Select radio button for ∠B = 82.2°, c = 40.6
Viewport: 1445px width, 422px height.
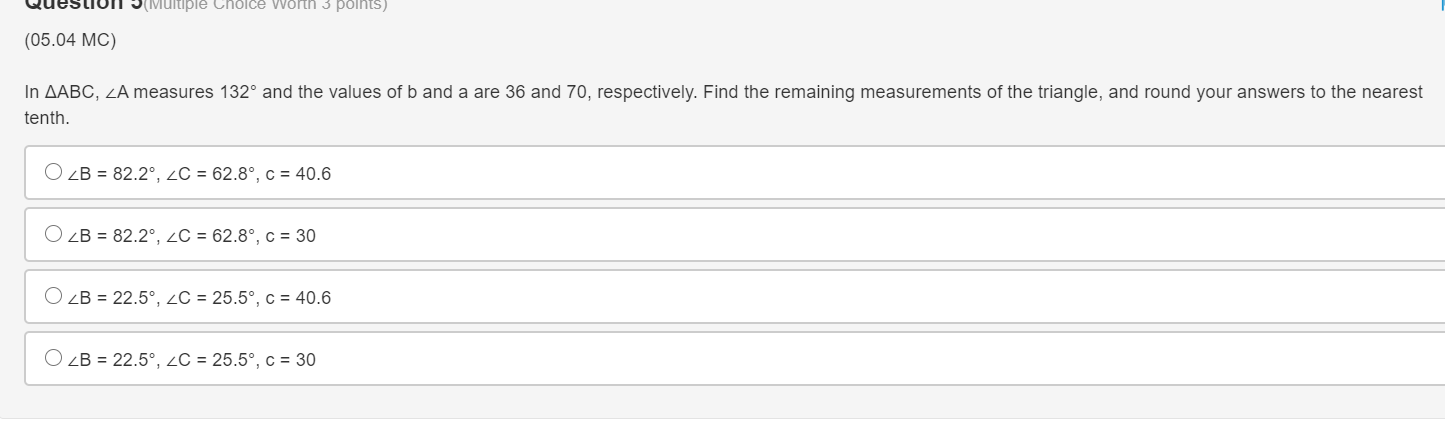click(53, 173)
